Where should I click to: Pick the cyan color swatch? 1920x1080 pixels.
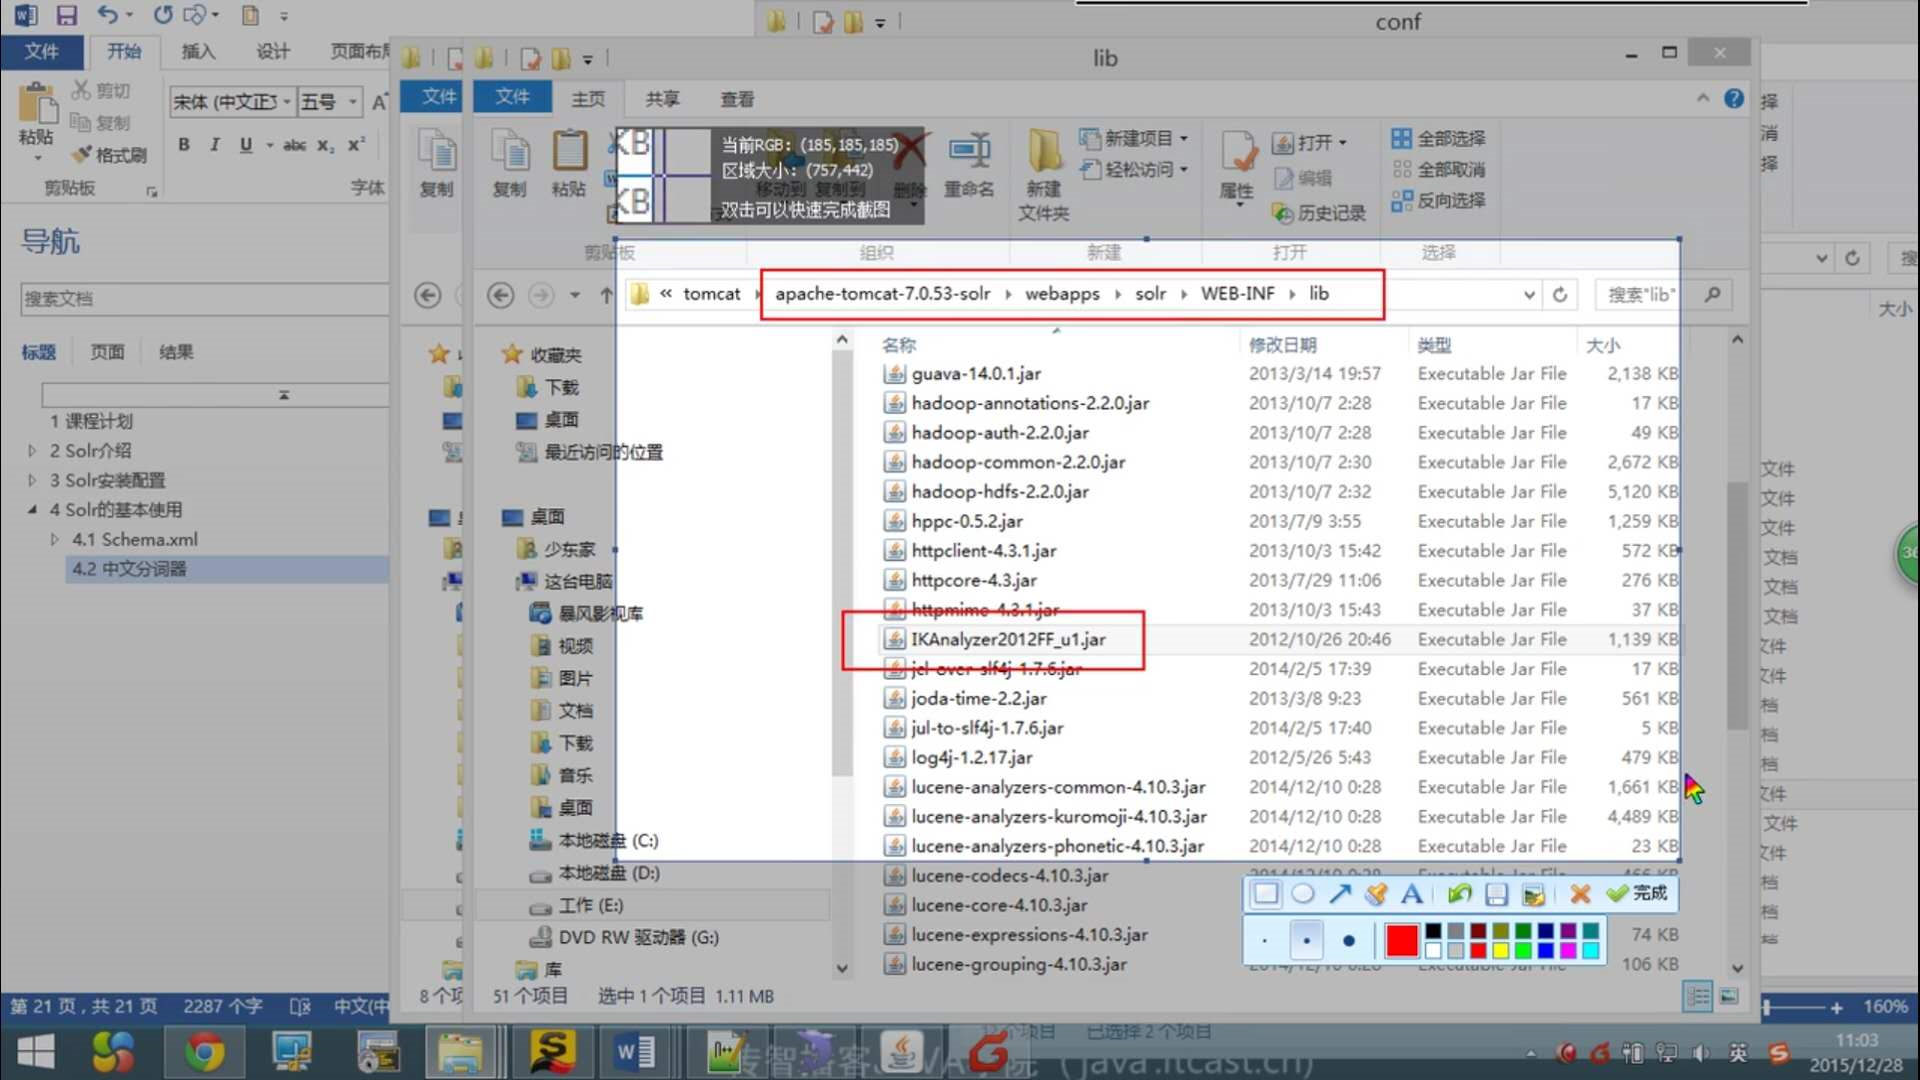coord(1590,950)
